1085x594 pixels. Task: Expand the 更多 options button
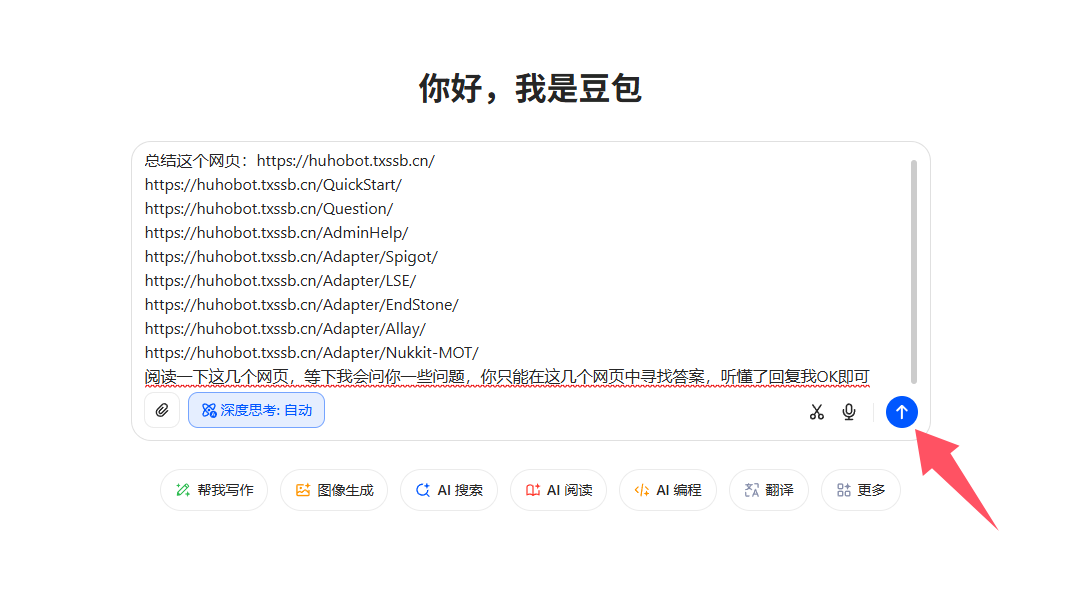pos(861,490)
